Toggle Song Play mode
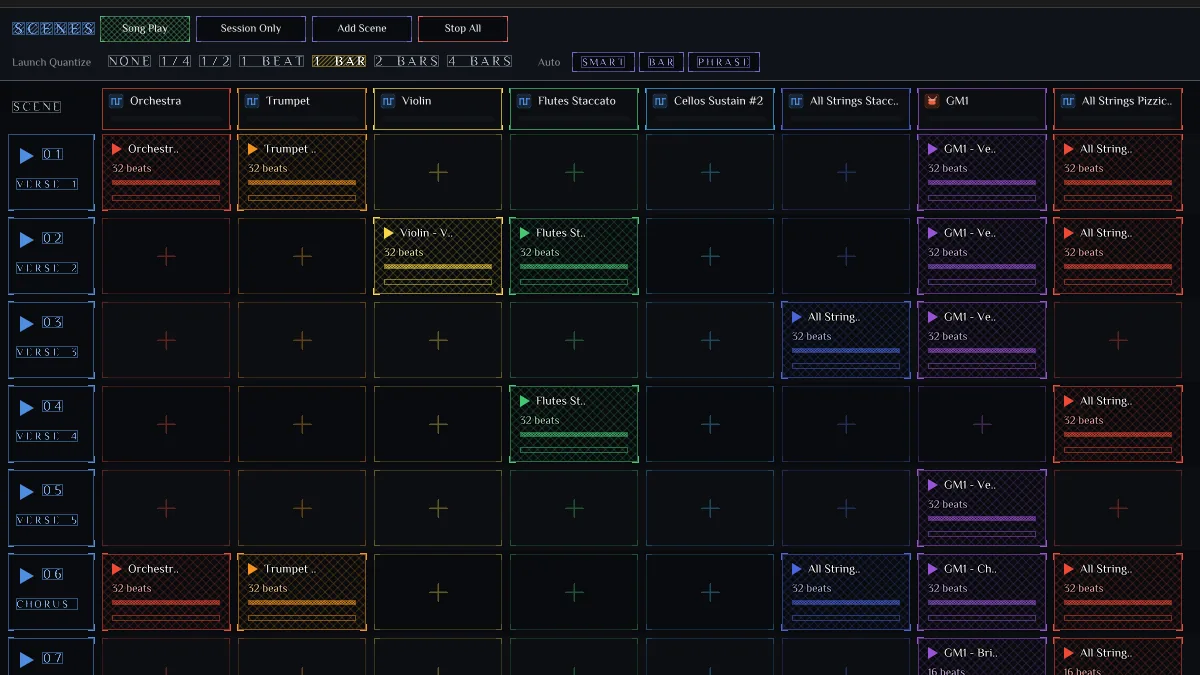 coord(145,29)
